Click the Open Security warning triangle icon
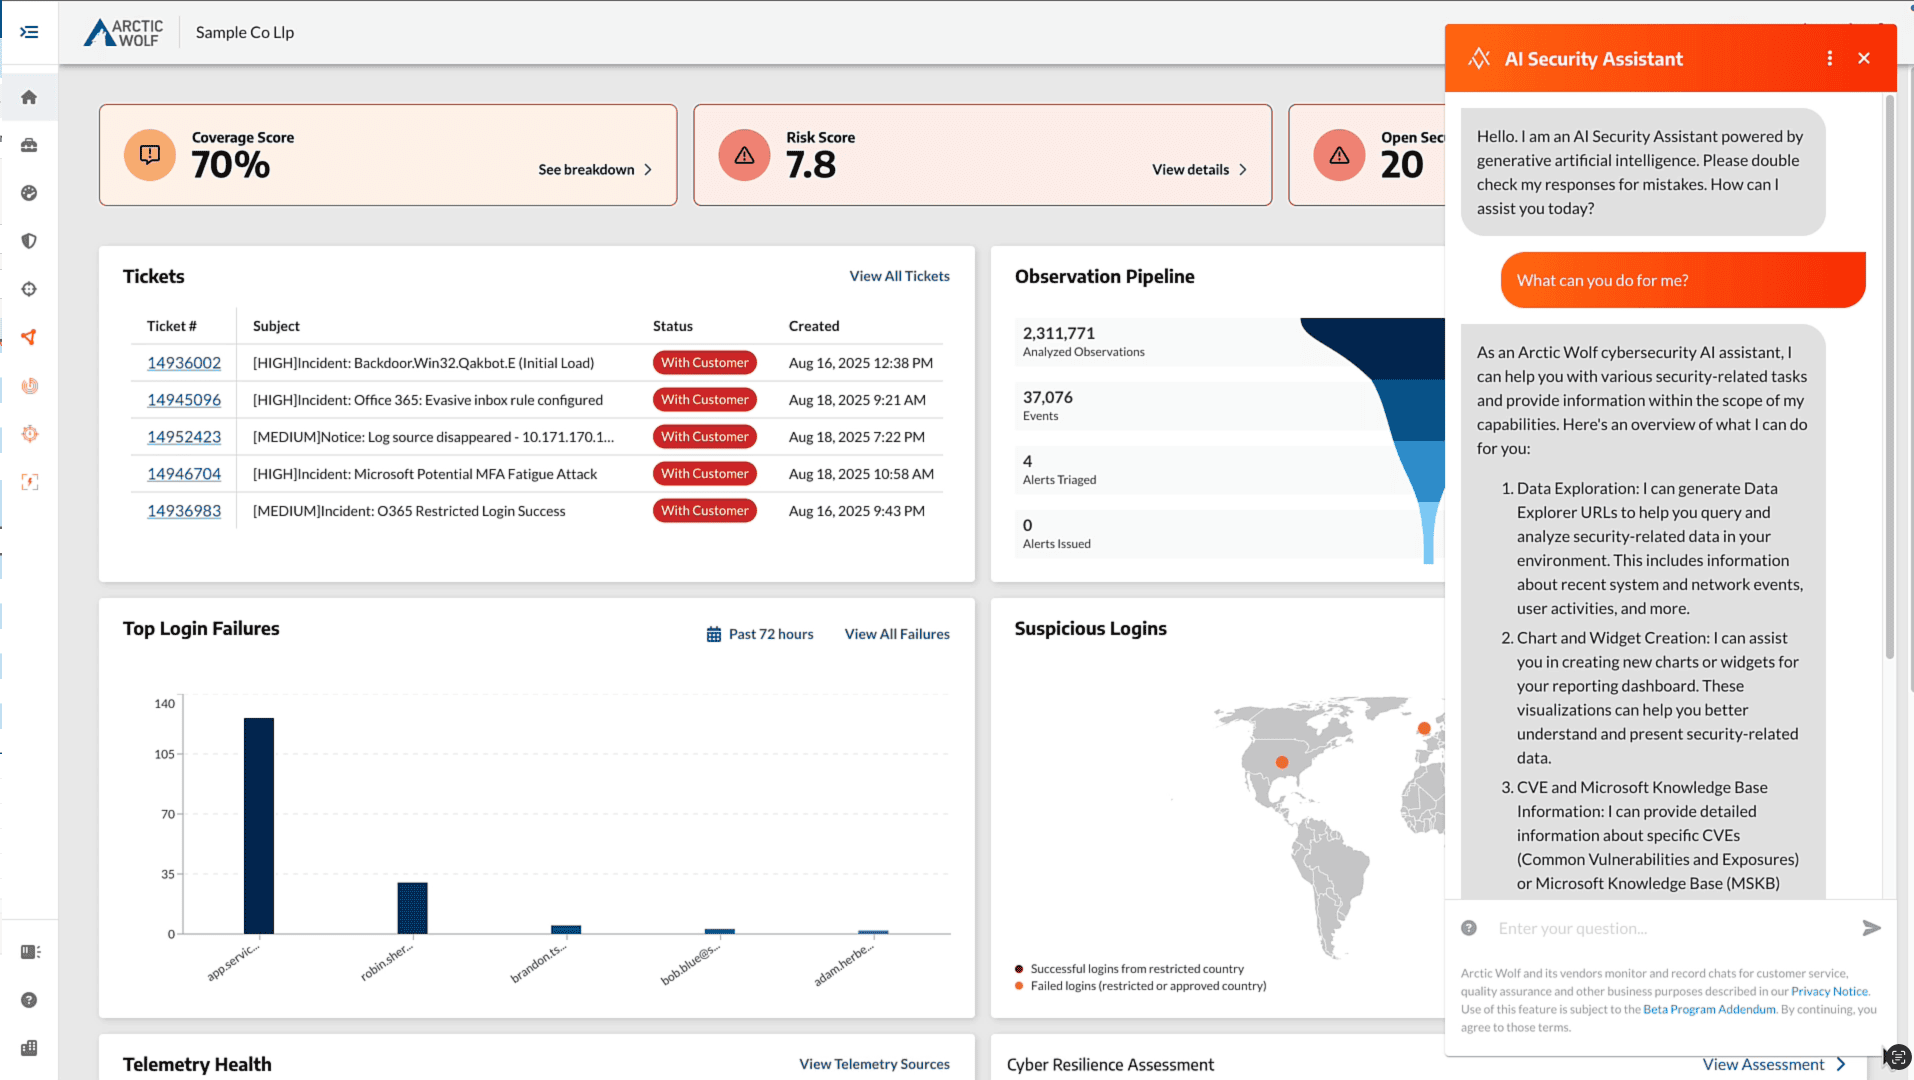The height and width of the screenshot is (1080, 1914). point(1339,155)
